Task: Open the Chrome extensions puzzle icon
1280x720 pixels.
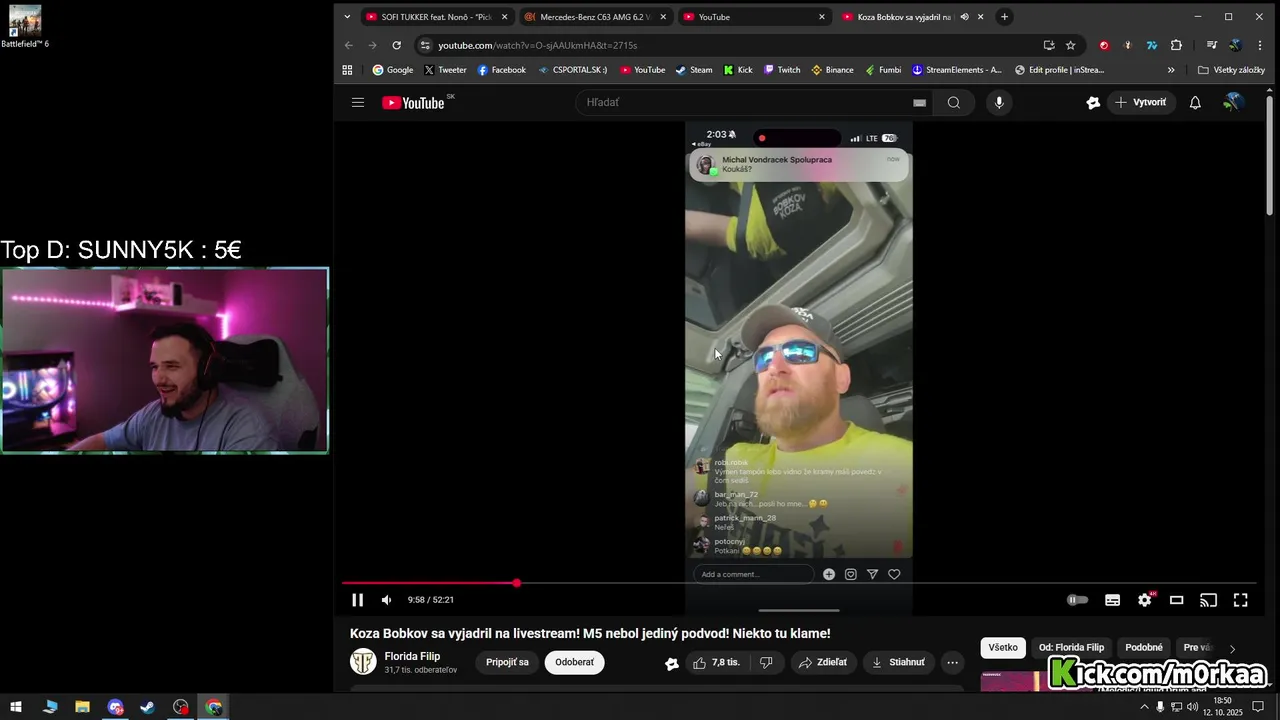Action: [1176, 45]
